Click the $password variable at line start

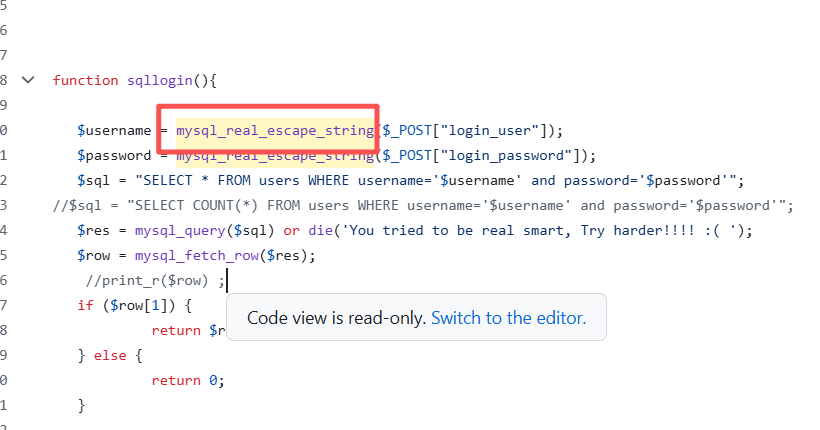tap(114, 155)
